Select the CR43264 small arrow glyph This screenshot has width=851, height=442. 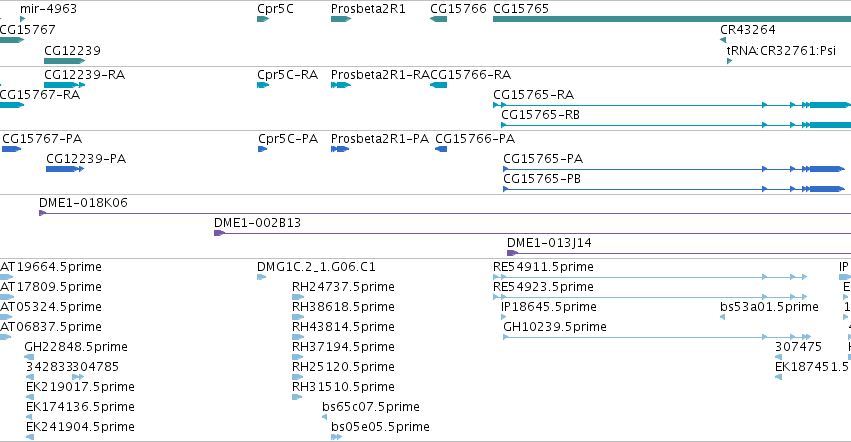(x=723, y=40)
